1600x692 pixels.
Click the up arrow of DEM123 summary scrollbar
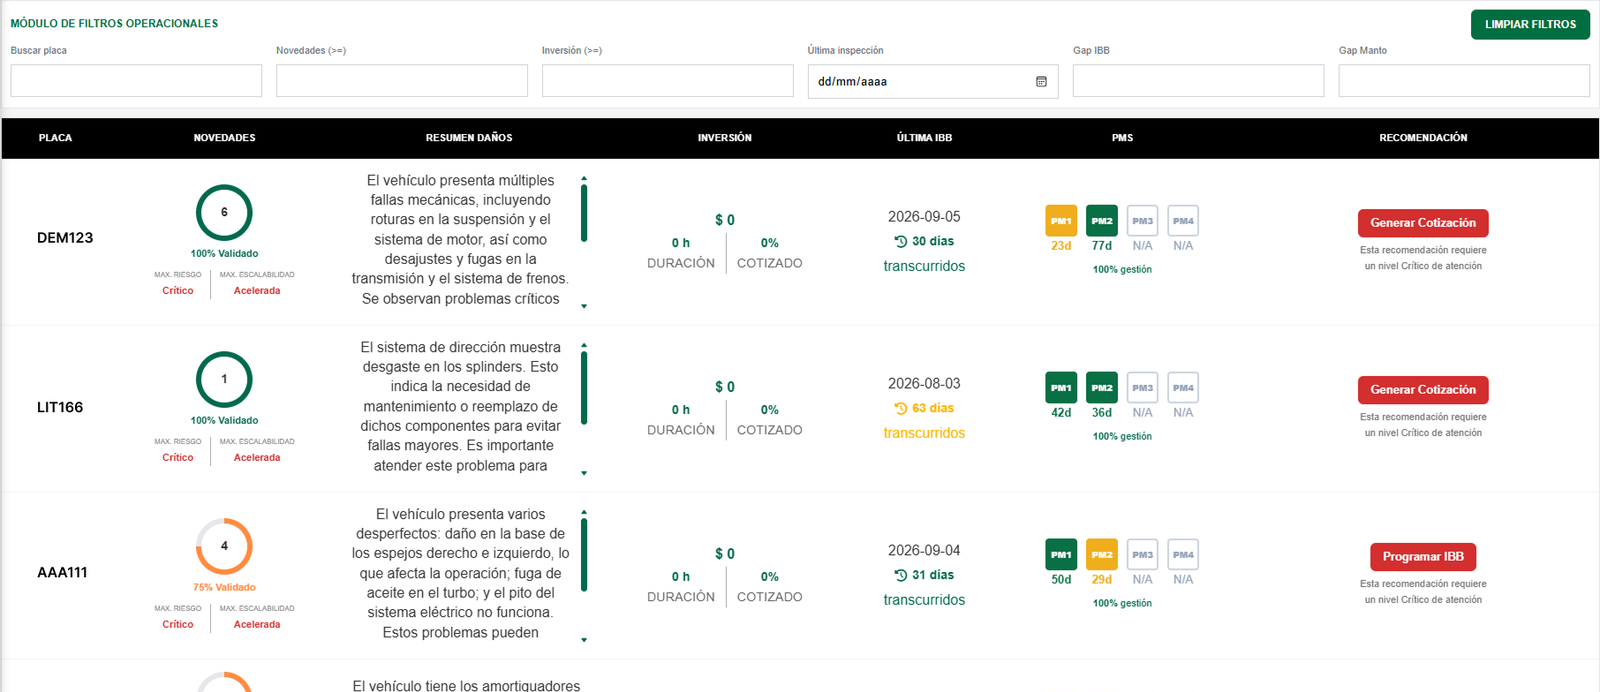point(584,179)
